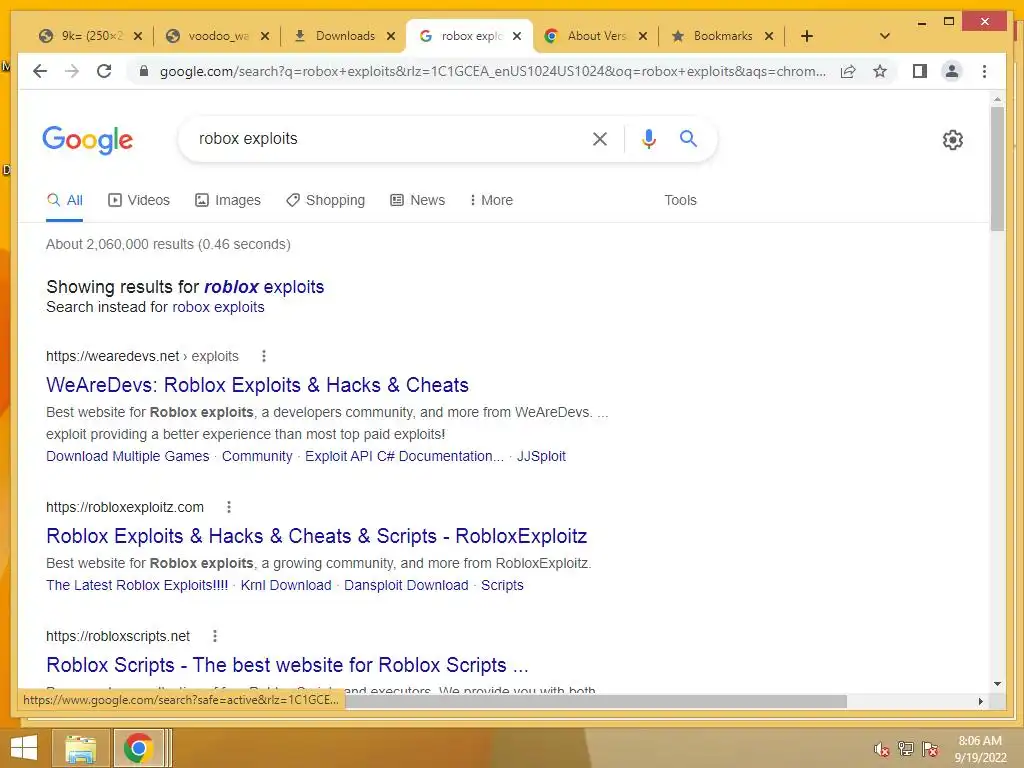The image size is (1024, 768).
Task: Open the Community sitelink
Action: coord(257,456)
